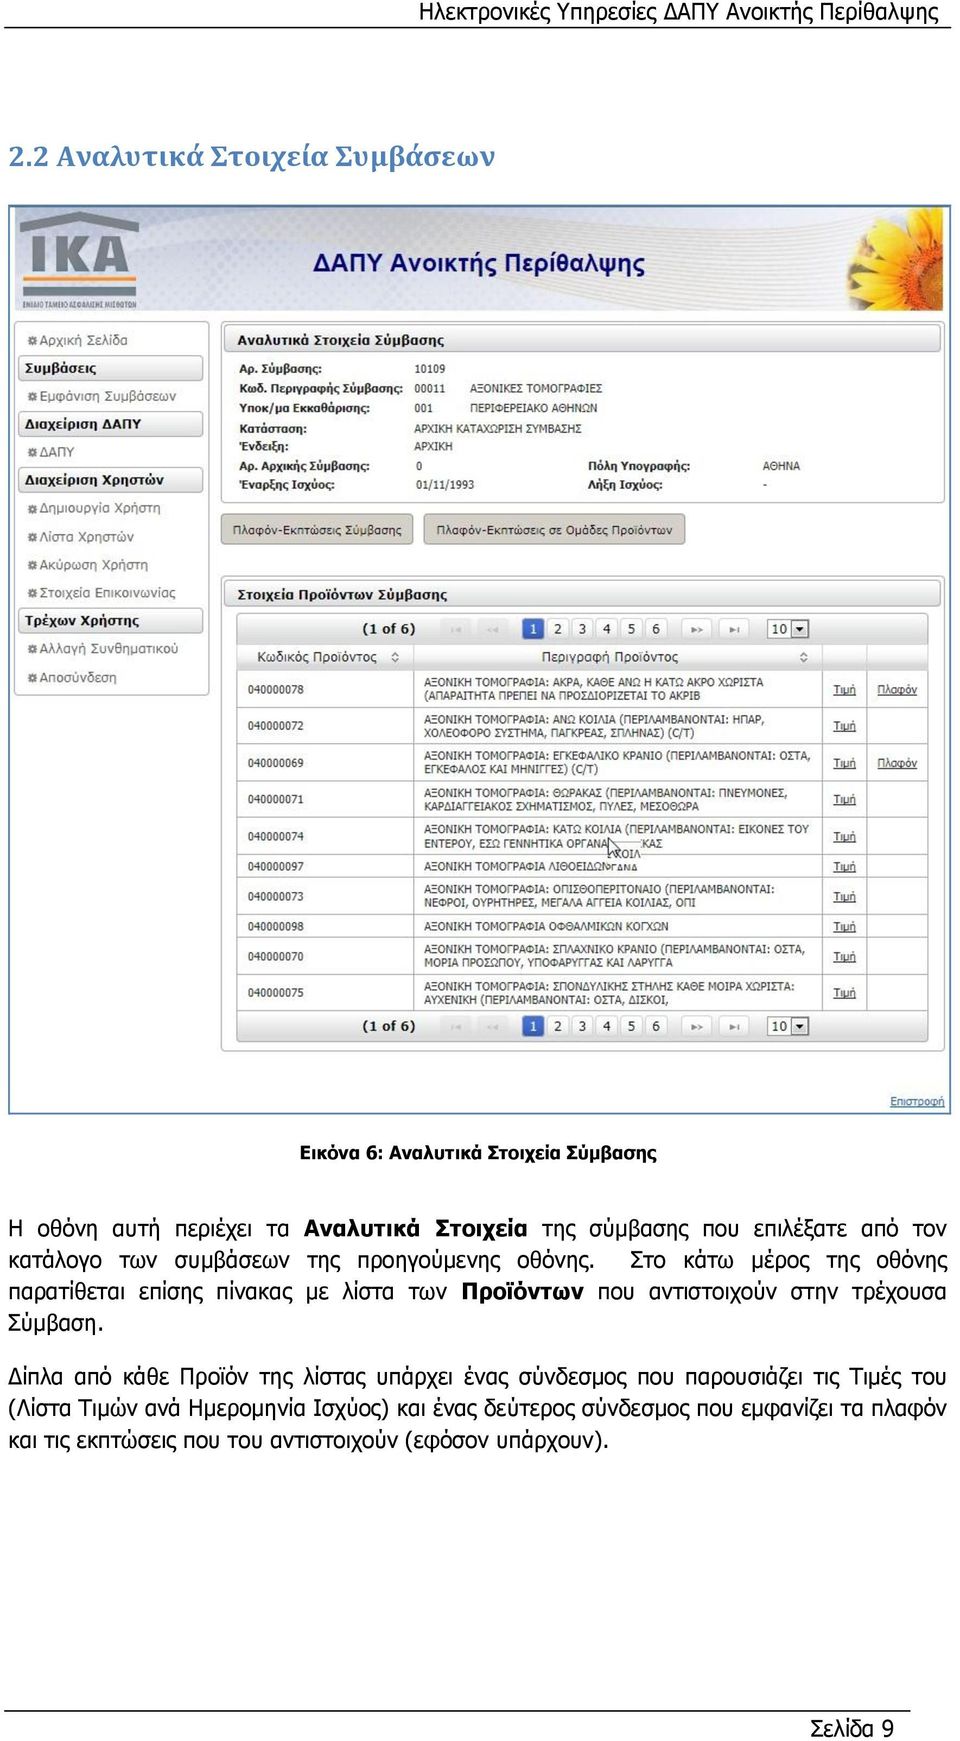
Task: Click the gear icon beside Αλλαγή Συνθηματικού
Action: point(32,649)
